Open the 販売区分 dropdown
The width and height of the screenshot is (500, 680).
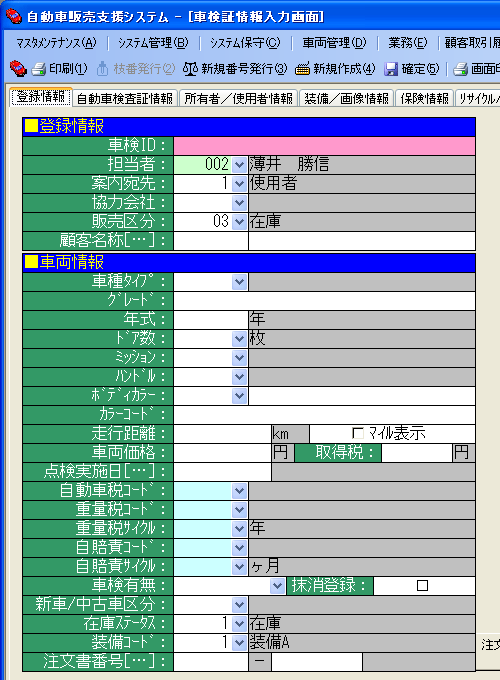click(239, 222)
